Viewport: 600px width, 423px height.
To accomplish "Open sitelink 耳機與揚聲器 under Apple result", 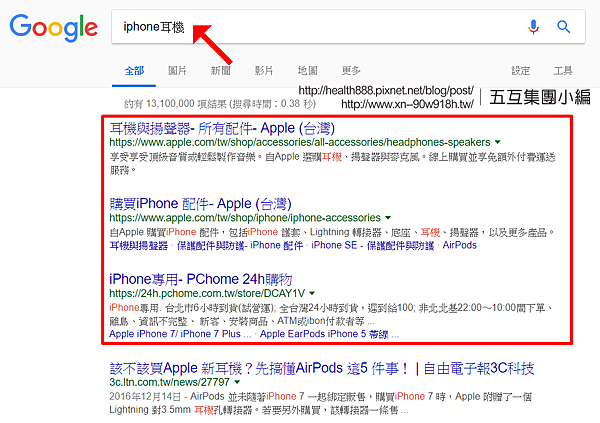I will (x=139, y=245).
